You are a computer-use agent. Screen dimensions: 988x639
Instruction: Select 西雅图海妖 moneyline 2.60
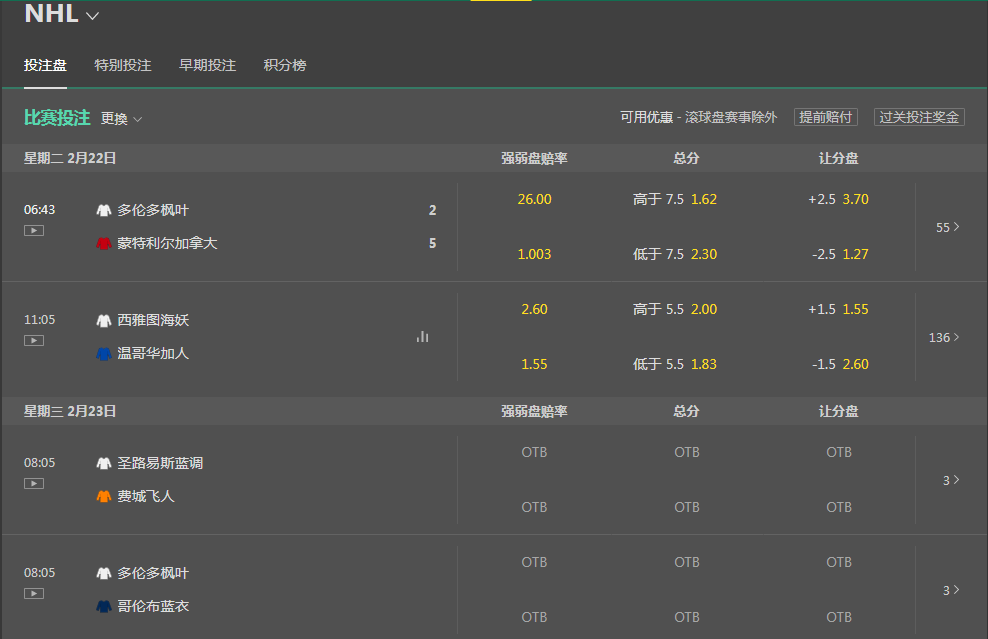point(534,309)
